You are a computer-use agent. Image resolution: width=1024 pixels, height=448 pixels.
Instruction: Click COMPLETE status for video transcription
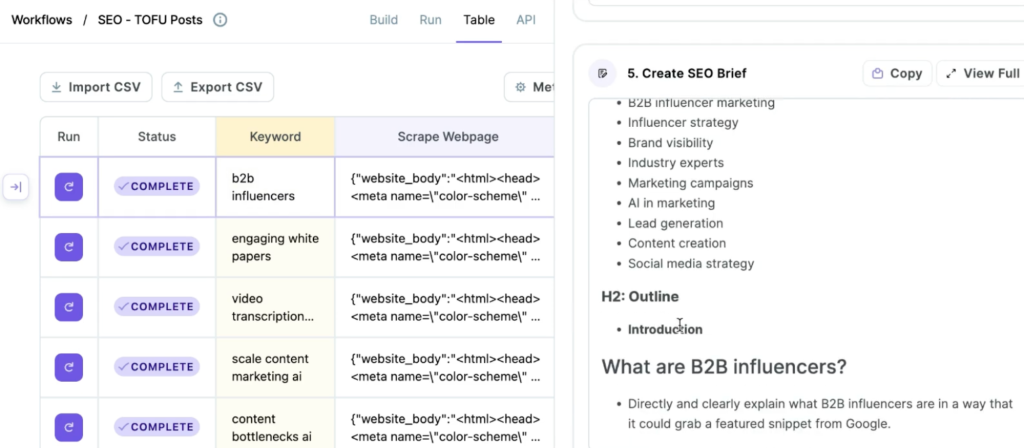[157, 307]
